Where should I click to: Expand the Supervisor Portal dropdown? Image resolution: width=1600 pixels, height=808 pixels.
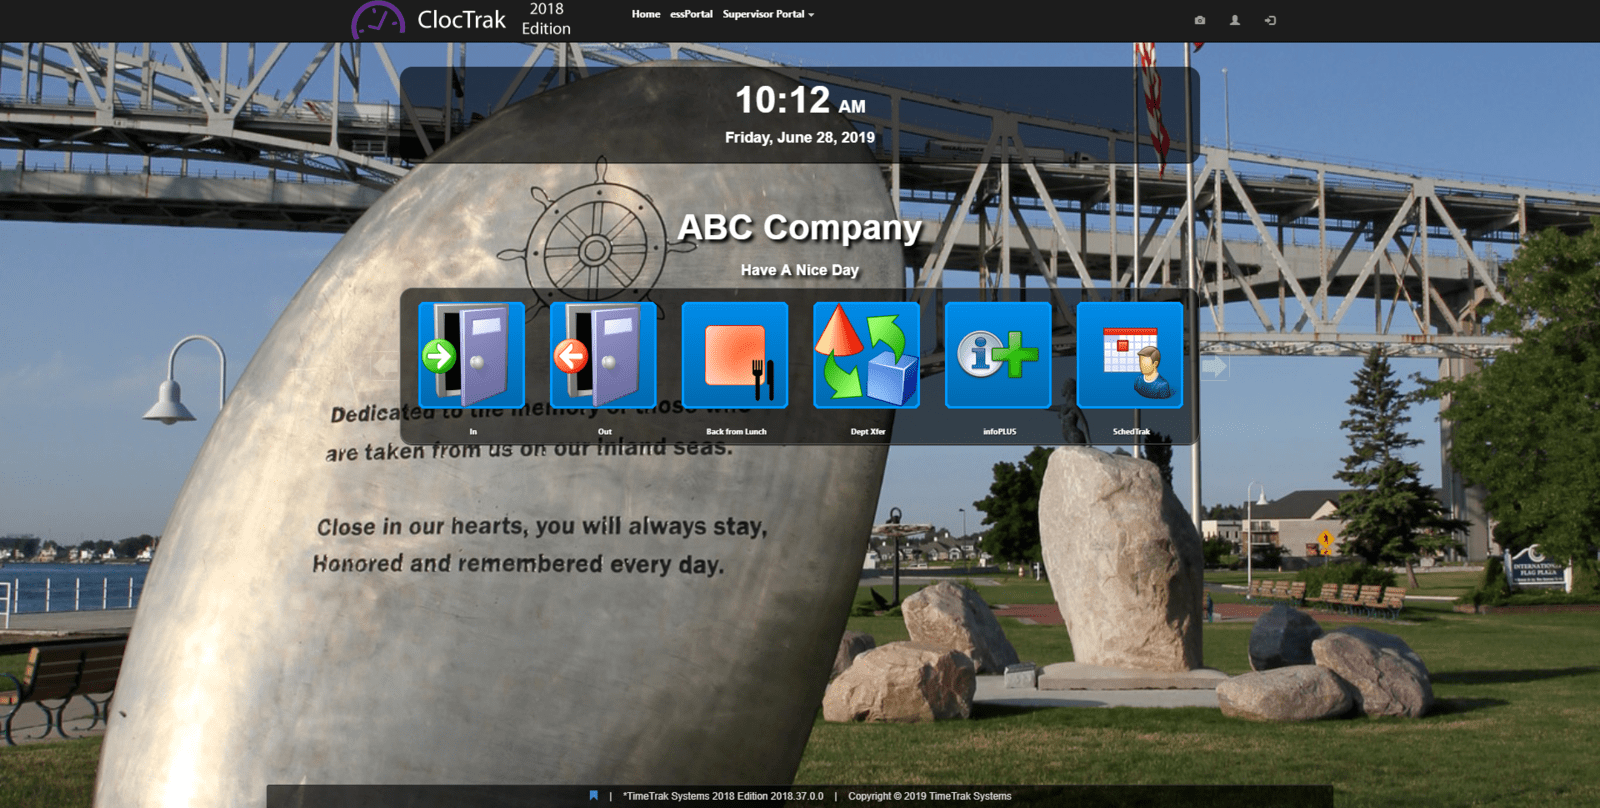pyautogui.click(x=768, y=14)
